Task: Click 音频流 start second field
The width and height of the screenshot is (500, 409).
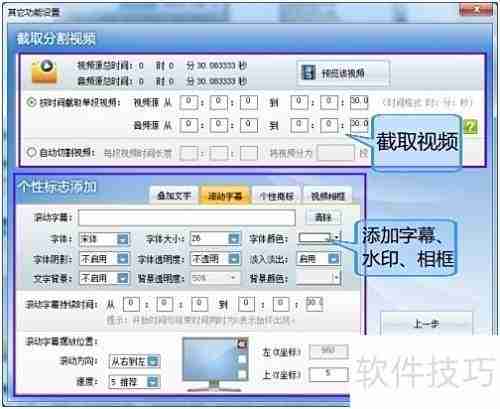Action: tap(249, 126)
